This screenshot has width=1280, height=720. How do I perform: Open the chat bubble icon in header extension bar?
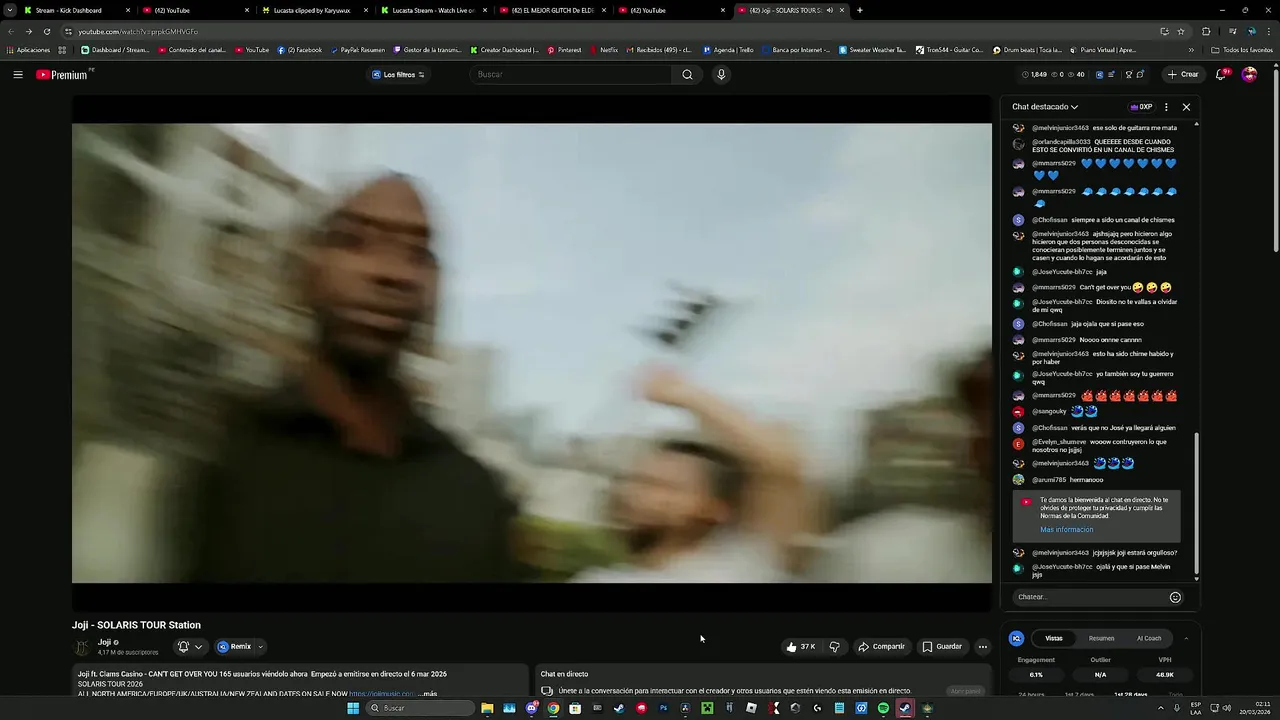point(1140,74)
